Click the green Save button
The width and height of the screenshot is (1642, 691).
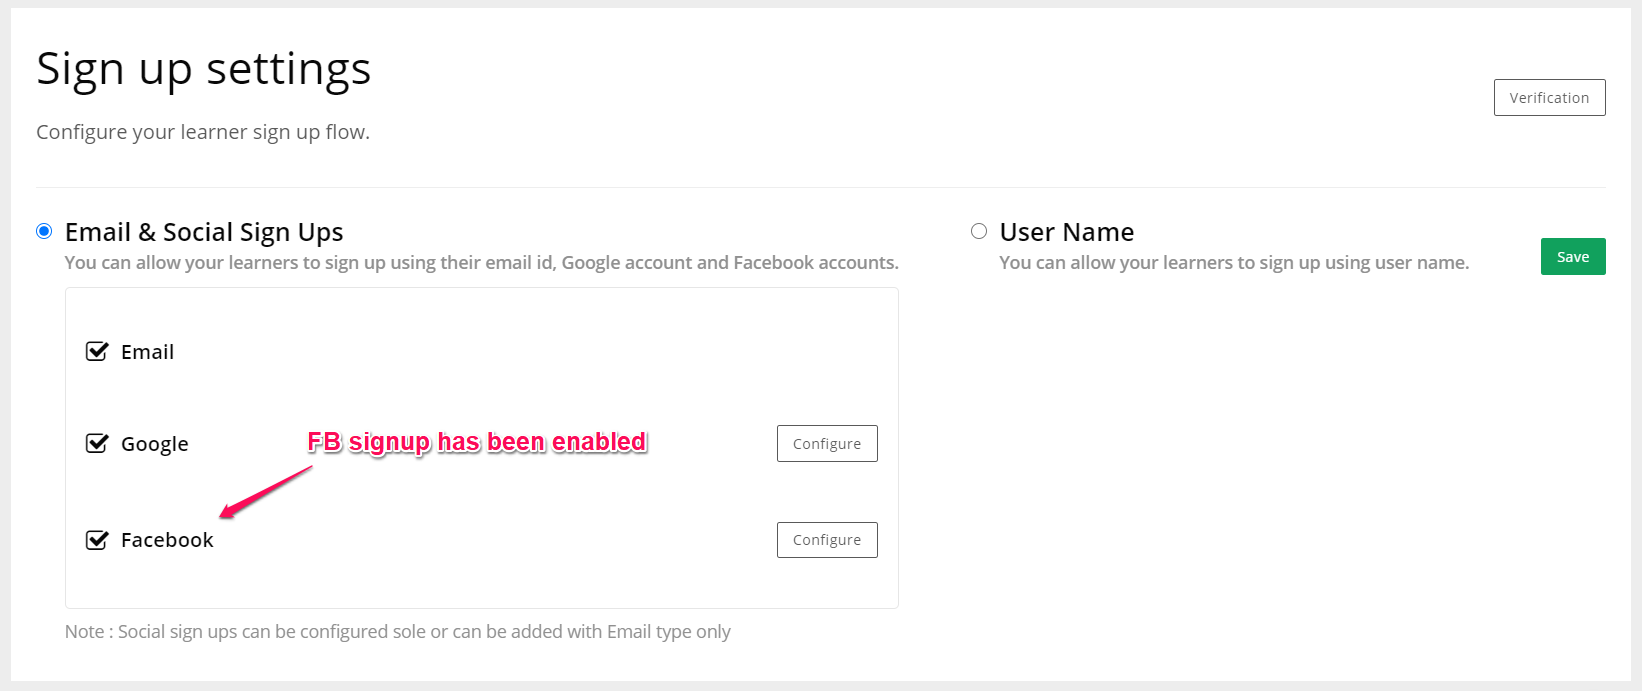pyautogui.click(x=1573, y=256)
